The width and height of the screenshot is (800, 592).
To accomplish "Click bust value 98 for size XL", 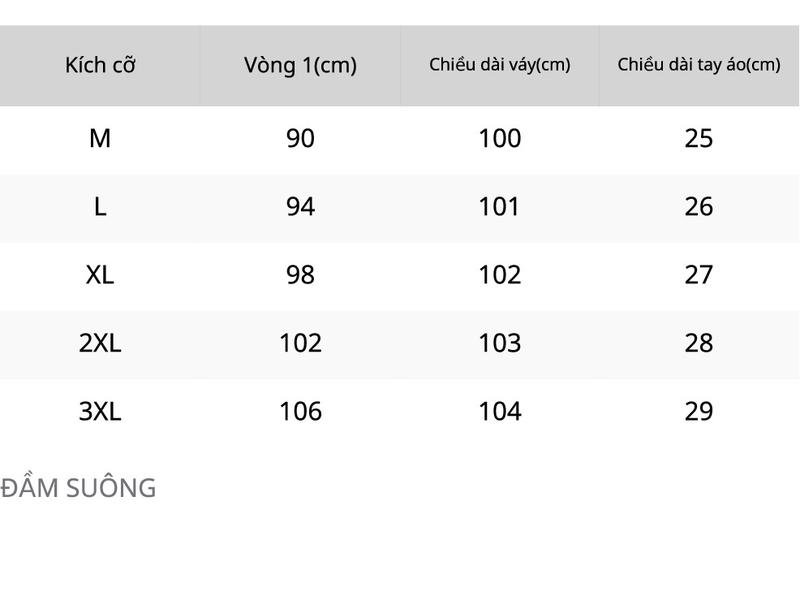I will click(300, 275).
